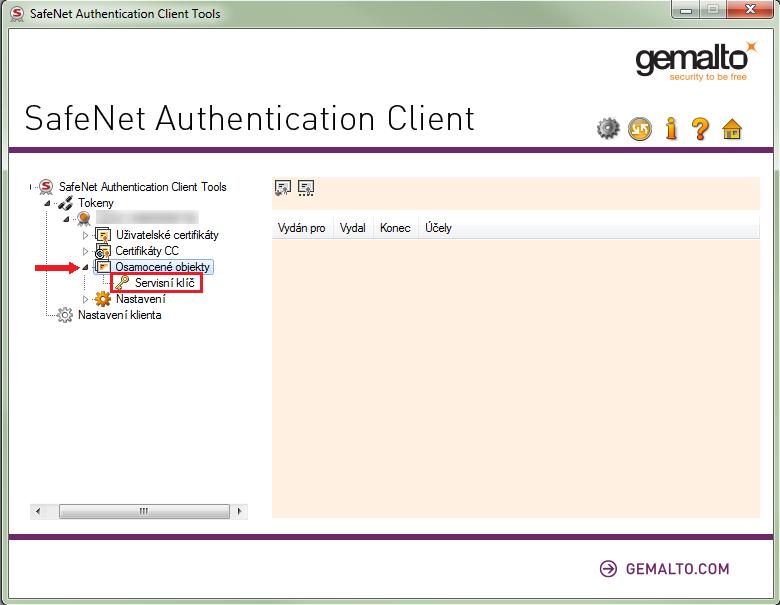Close the SafeNet Authentication Client Tools window
Image resolution: width=780 pixels, height=605 pixels.
click(x=751, y=10)
